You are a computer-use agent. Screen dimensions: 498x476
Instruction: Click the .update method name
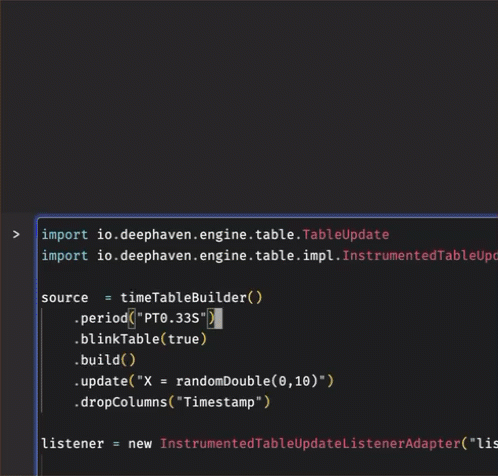[101, 381]
